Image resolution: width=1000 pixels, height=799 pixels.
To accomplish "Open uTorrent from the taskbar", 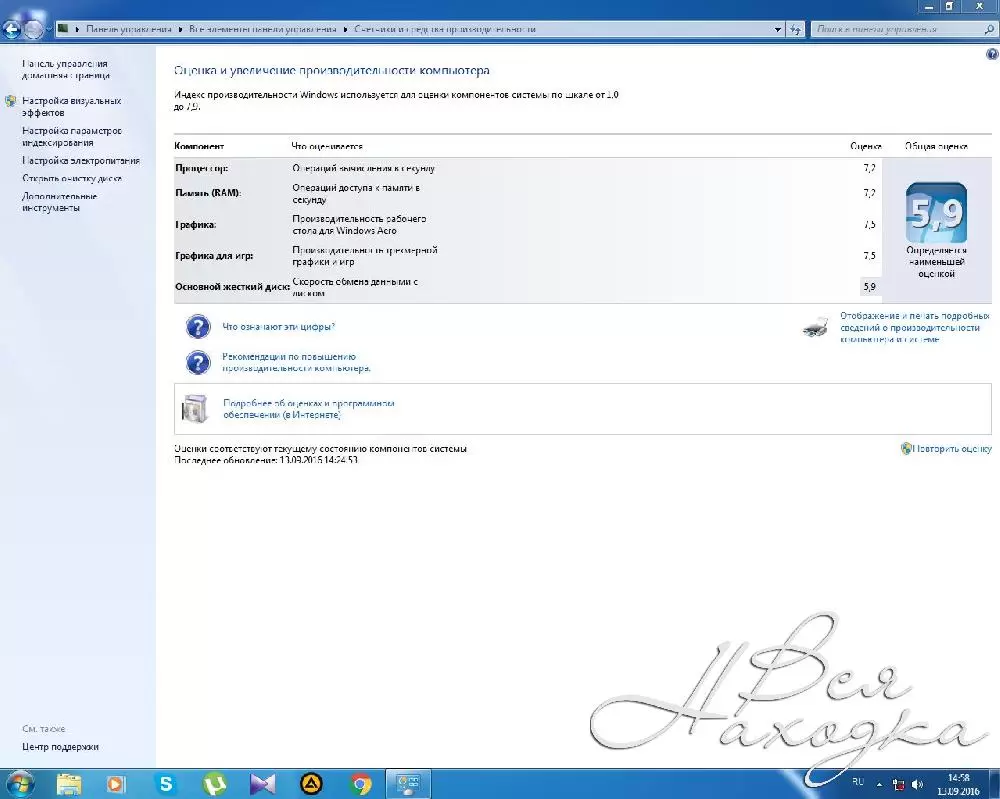I will click(215, 784).
